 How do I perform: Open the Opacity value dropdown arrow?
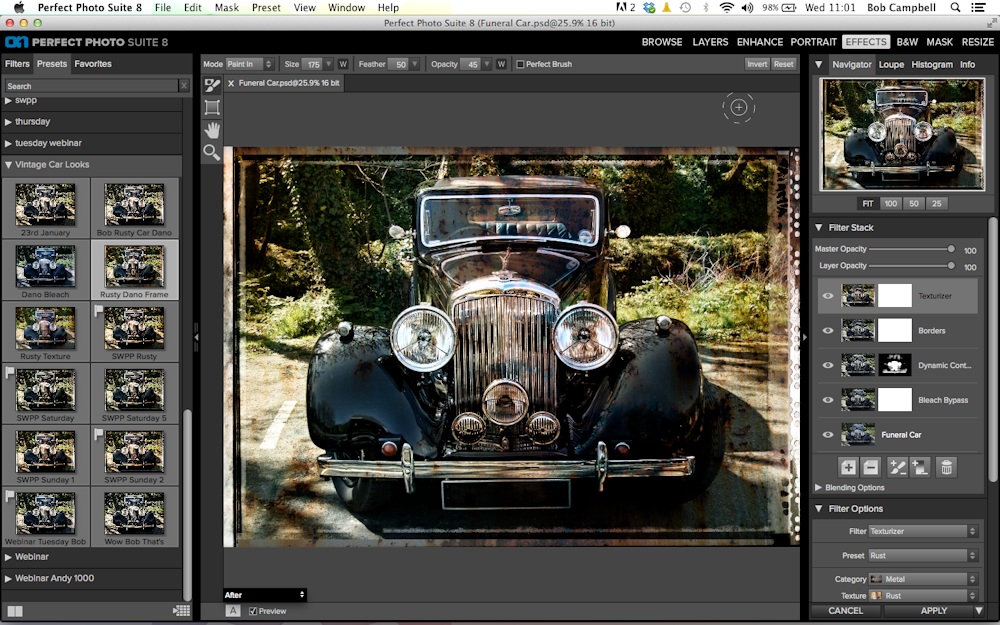coord(487,64)
